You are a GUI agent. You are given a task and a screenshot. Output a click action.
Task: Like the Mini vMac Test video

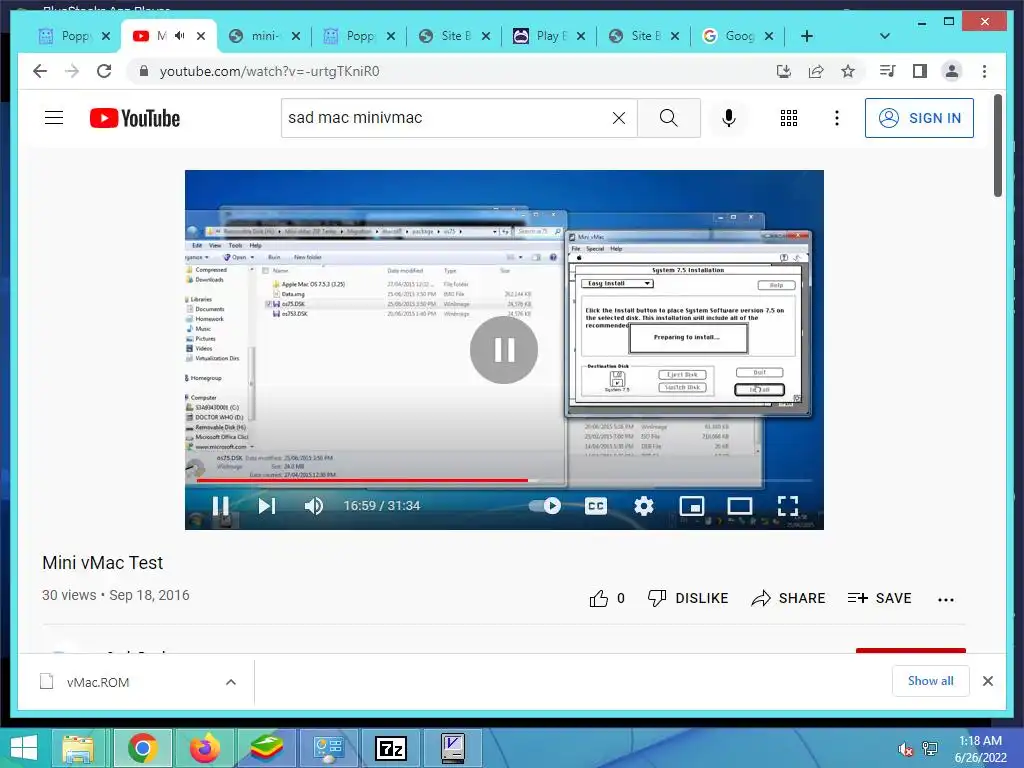[x=607, y=598]
